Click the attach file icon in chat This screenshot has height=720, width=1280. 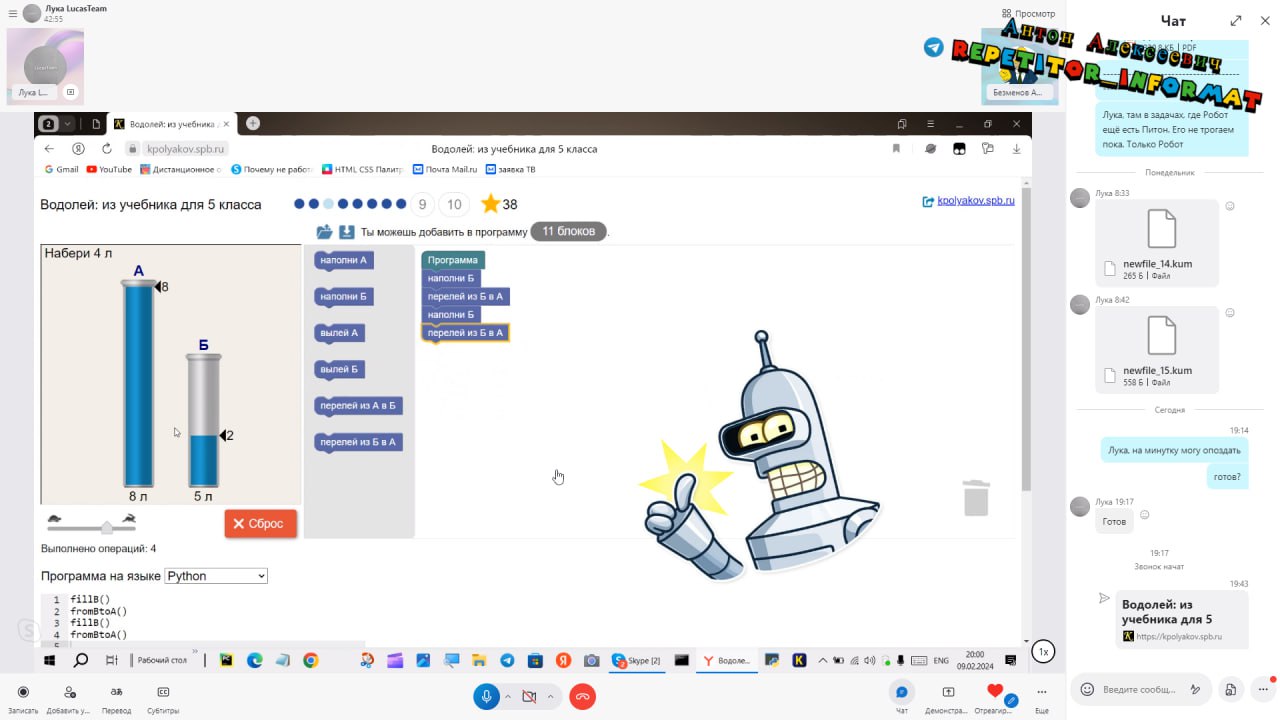pyautogui.click(x=1231, y=689)
